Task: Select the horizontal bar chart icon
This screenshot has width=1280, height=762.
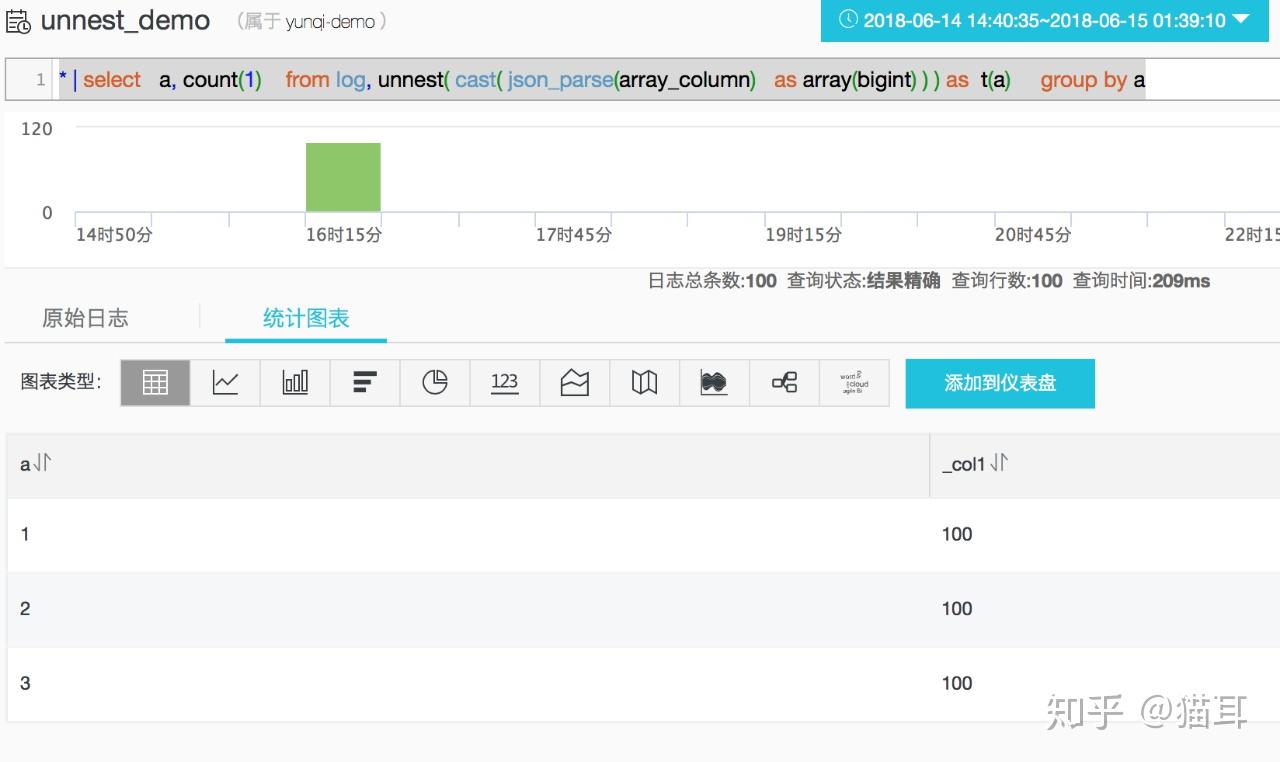Action: pos(364,382)
